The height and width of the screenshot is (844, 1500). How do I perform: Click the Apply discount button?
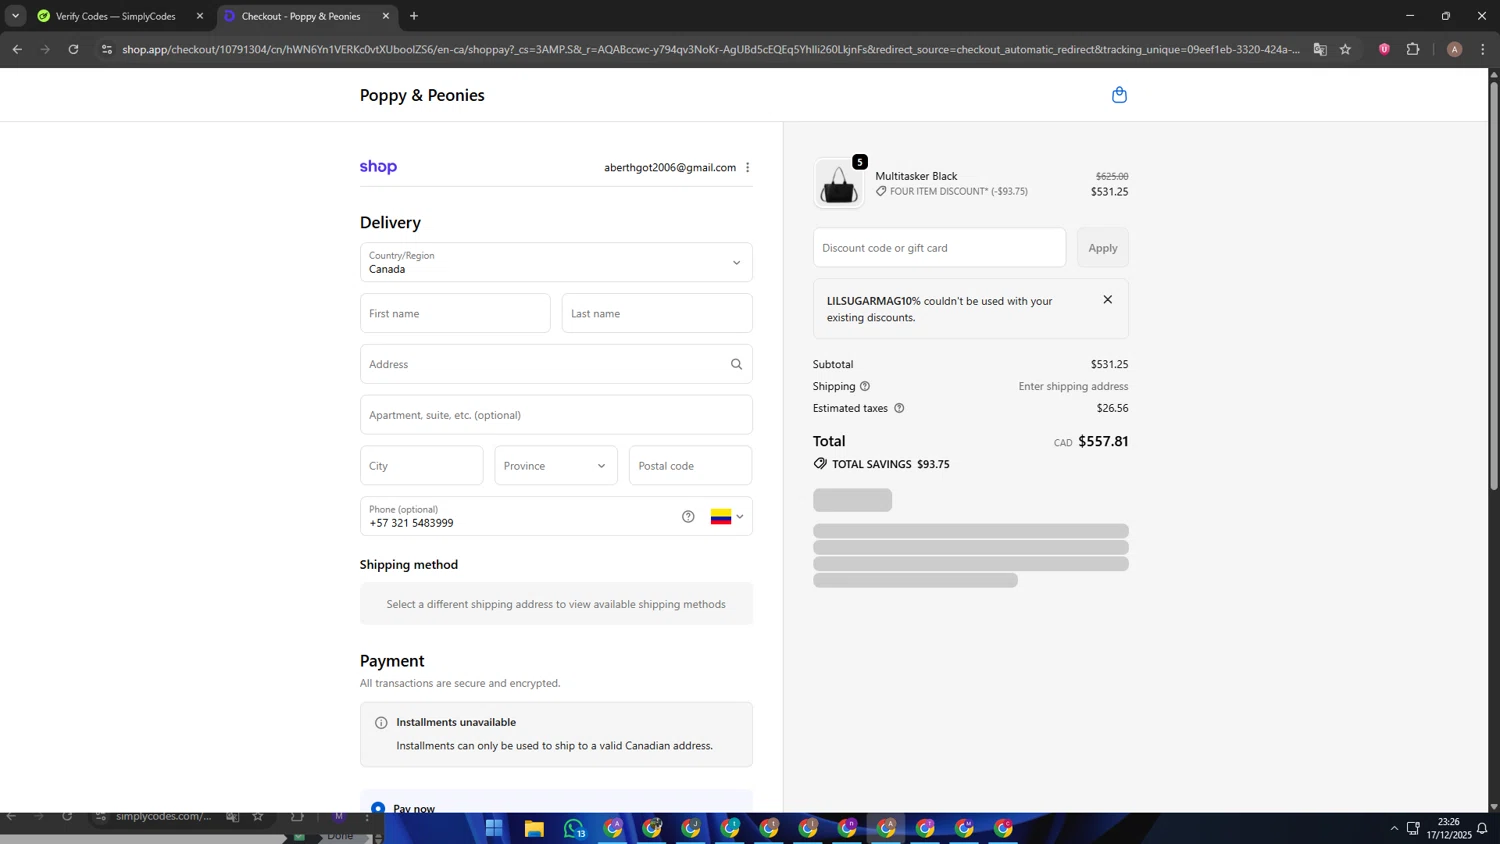[1103, 248]
